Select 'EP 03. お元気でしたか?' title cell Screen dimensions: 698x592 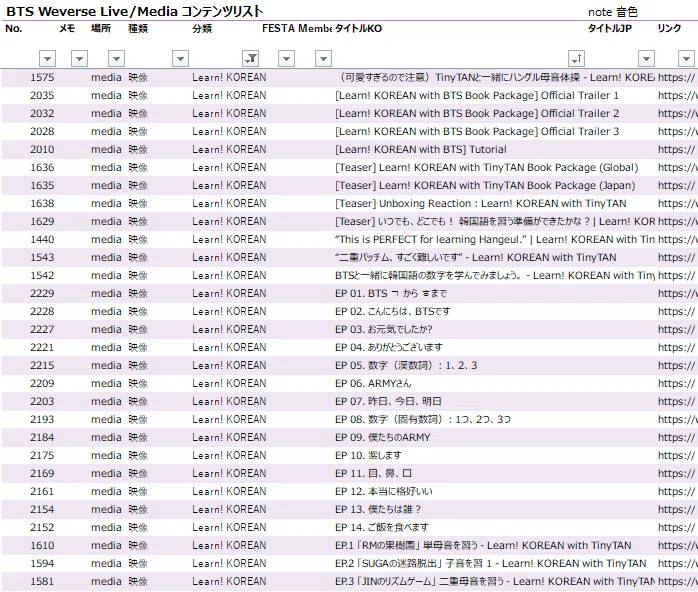tap(384, 329)
